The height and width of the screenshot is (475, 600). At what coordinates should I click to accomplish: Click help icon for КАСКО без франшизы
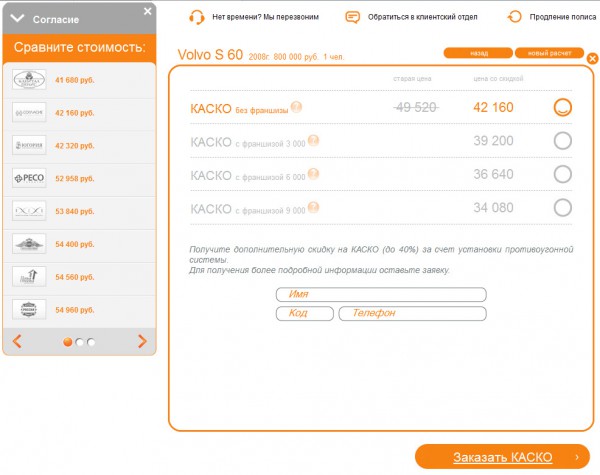pyautogui.click(x=296, y=108)
